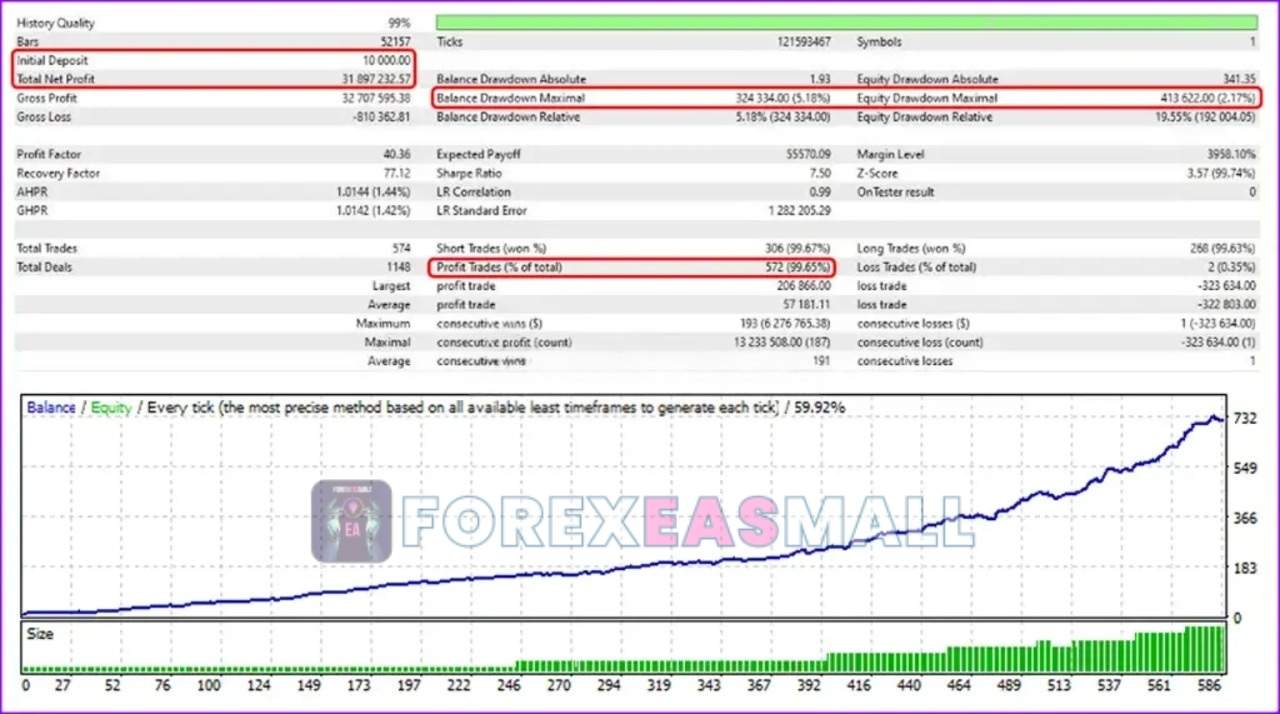This screenshot has height=714, width=1280.
Task: Click the value "413 622.00 (2.17%)"
Action: (x=1207, y=98)
